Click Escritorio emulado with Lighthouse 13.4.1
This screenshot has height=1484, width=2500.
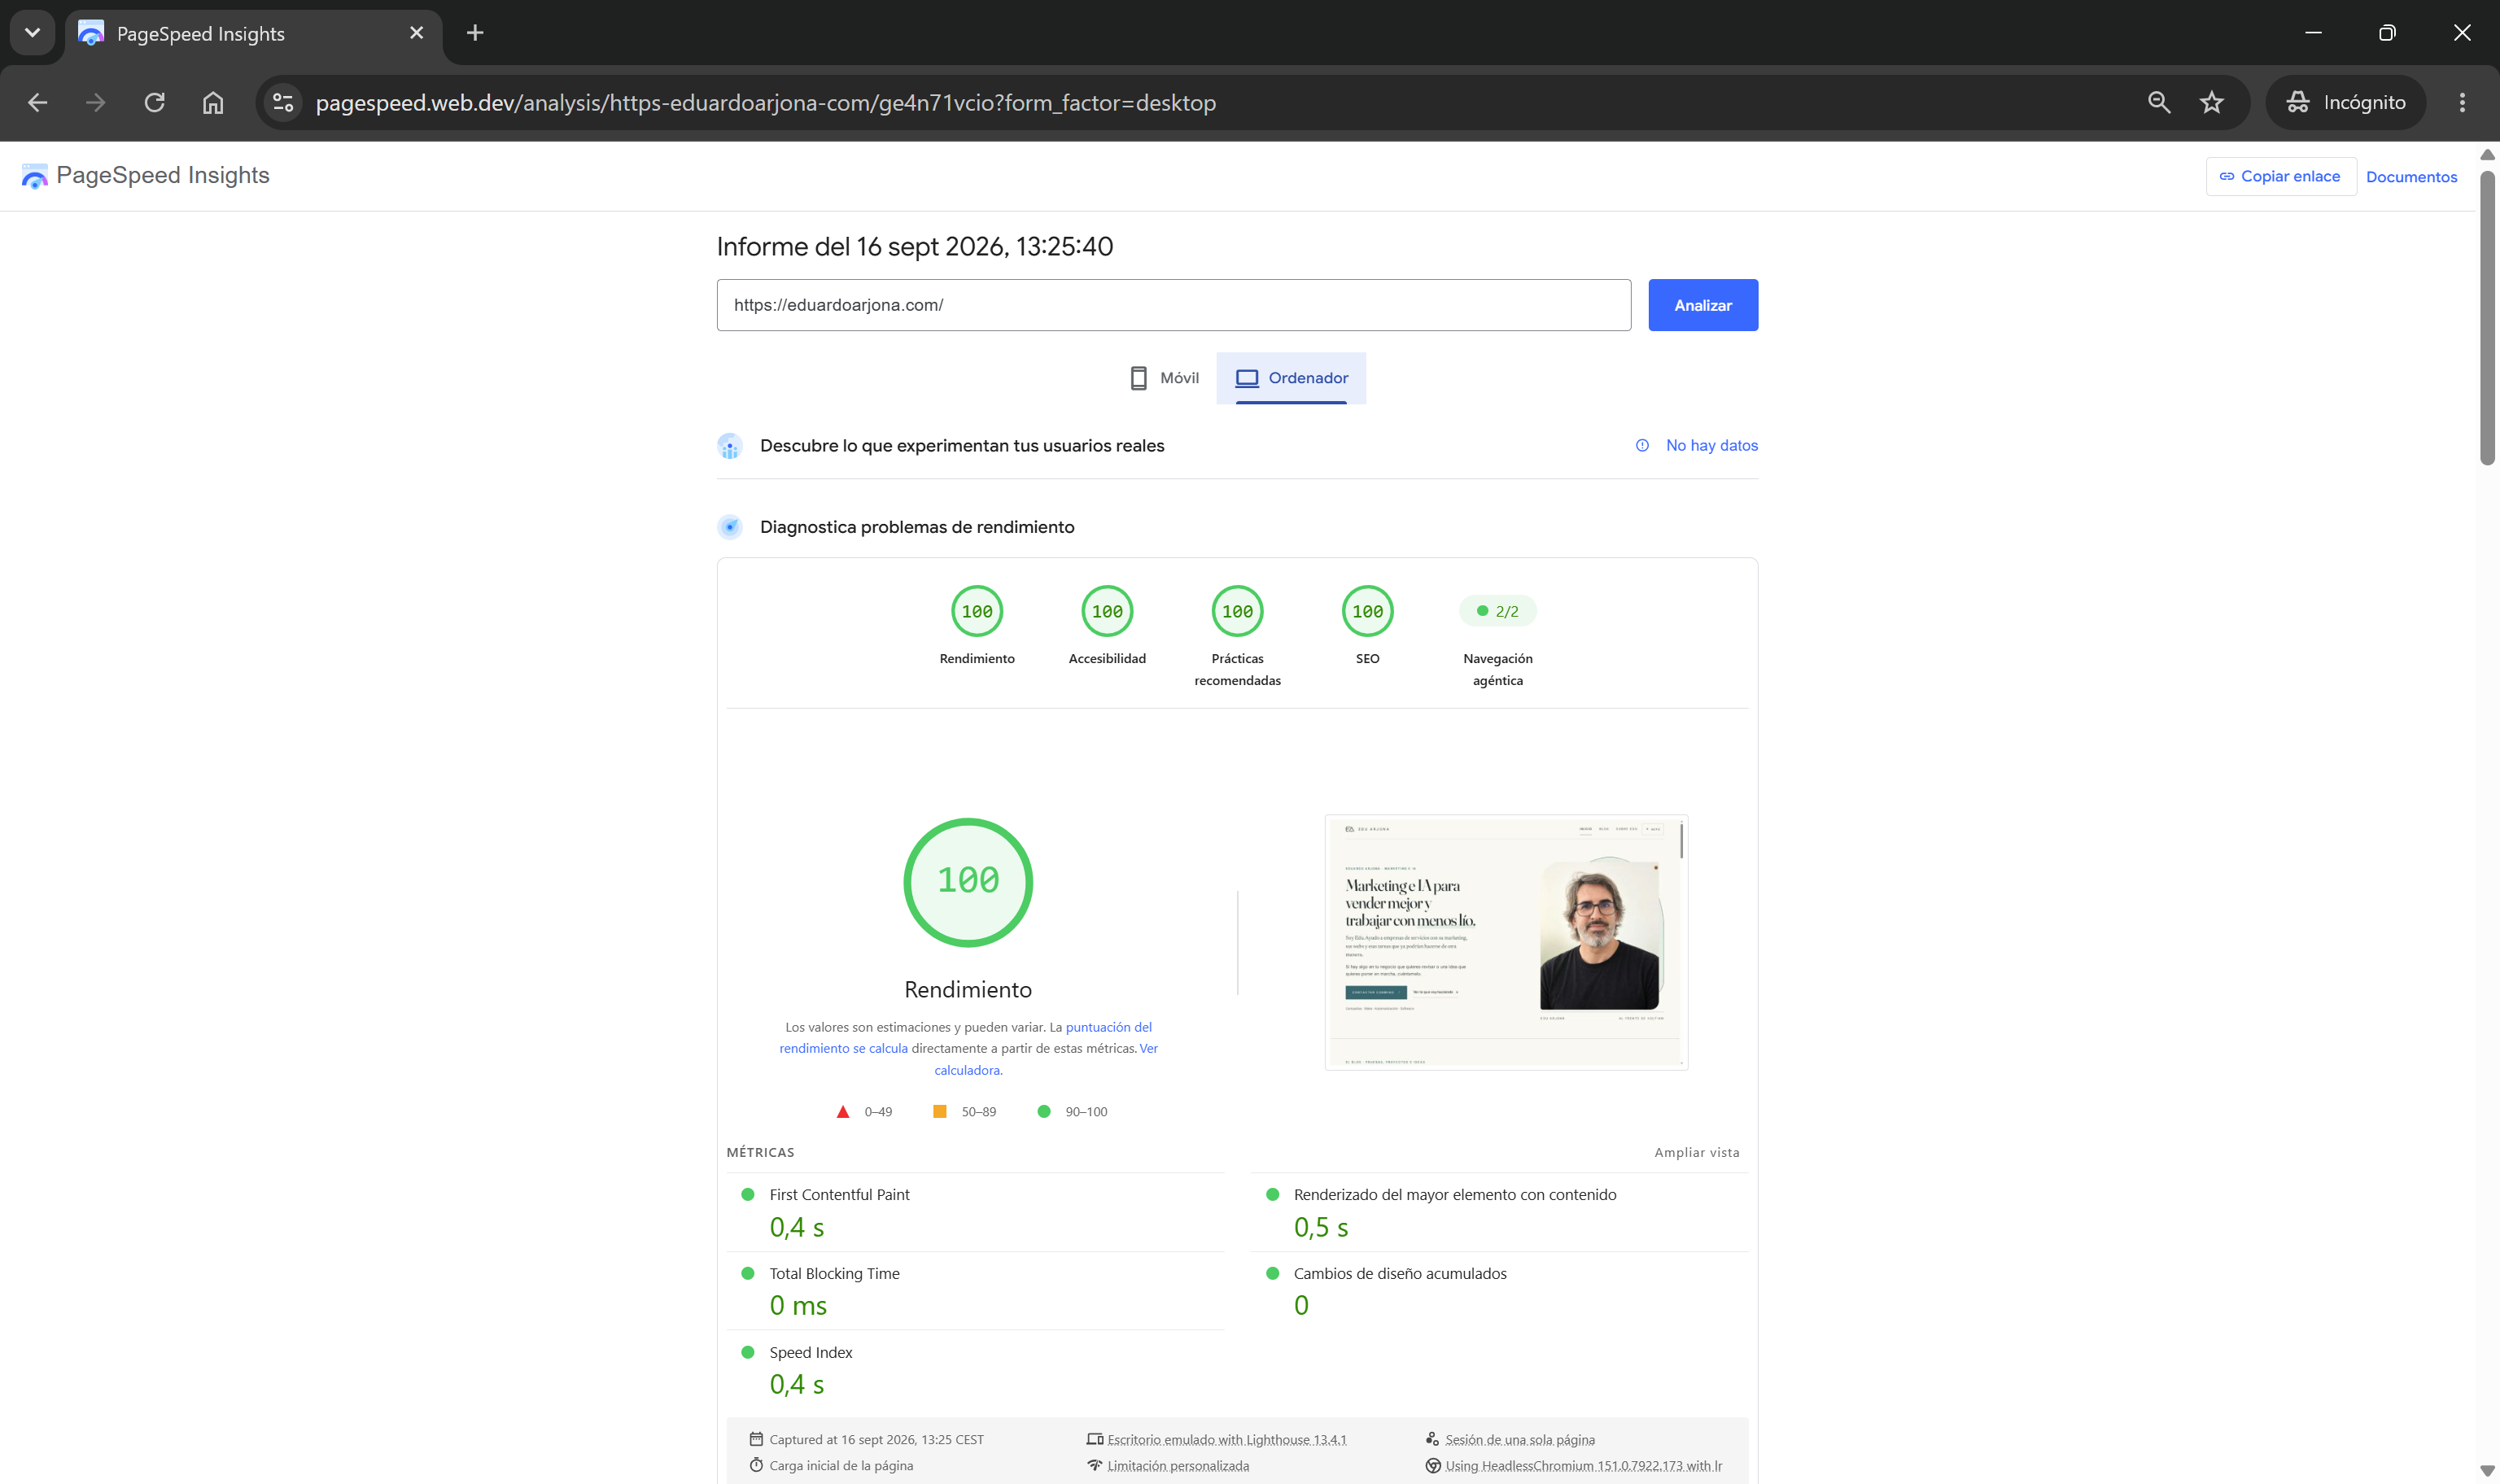coord(1226,1440)
